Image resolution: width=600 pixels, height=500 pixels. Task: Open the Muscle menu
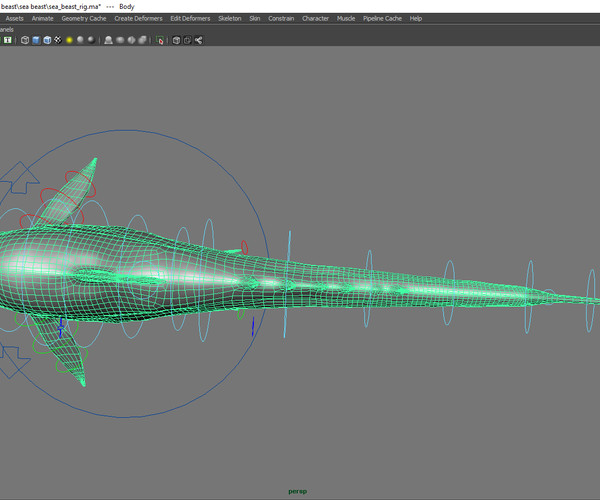[345, 18]
